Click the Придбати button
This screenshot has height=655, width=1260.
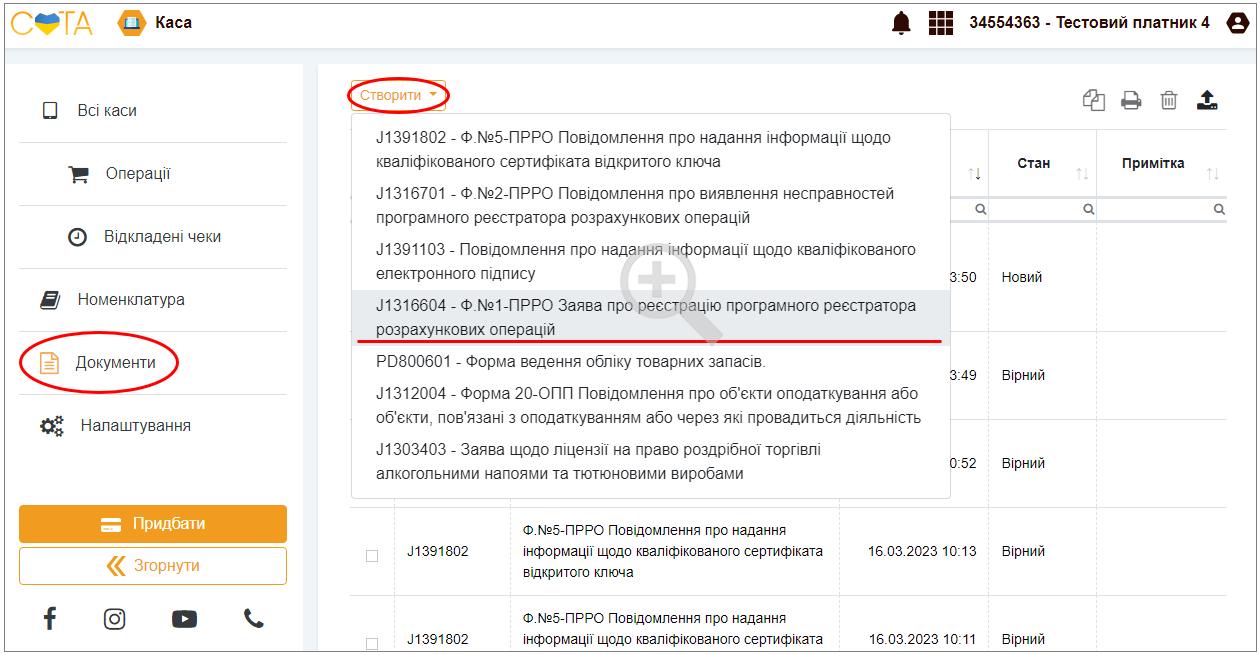153,524
